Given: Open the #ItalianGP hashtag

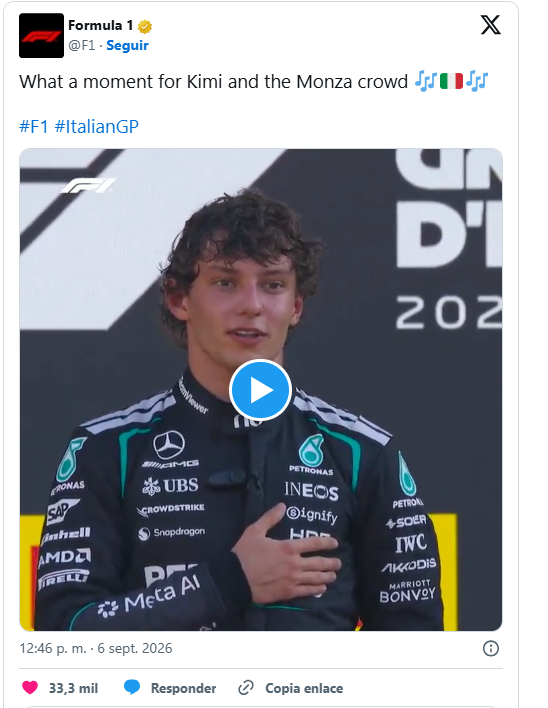Looking at the screenshot, I should tap(97, 126).
